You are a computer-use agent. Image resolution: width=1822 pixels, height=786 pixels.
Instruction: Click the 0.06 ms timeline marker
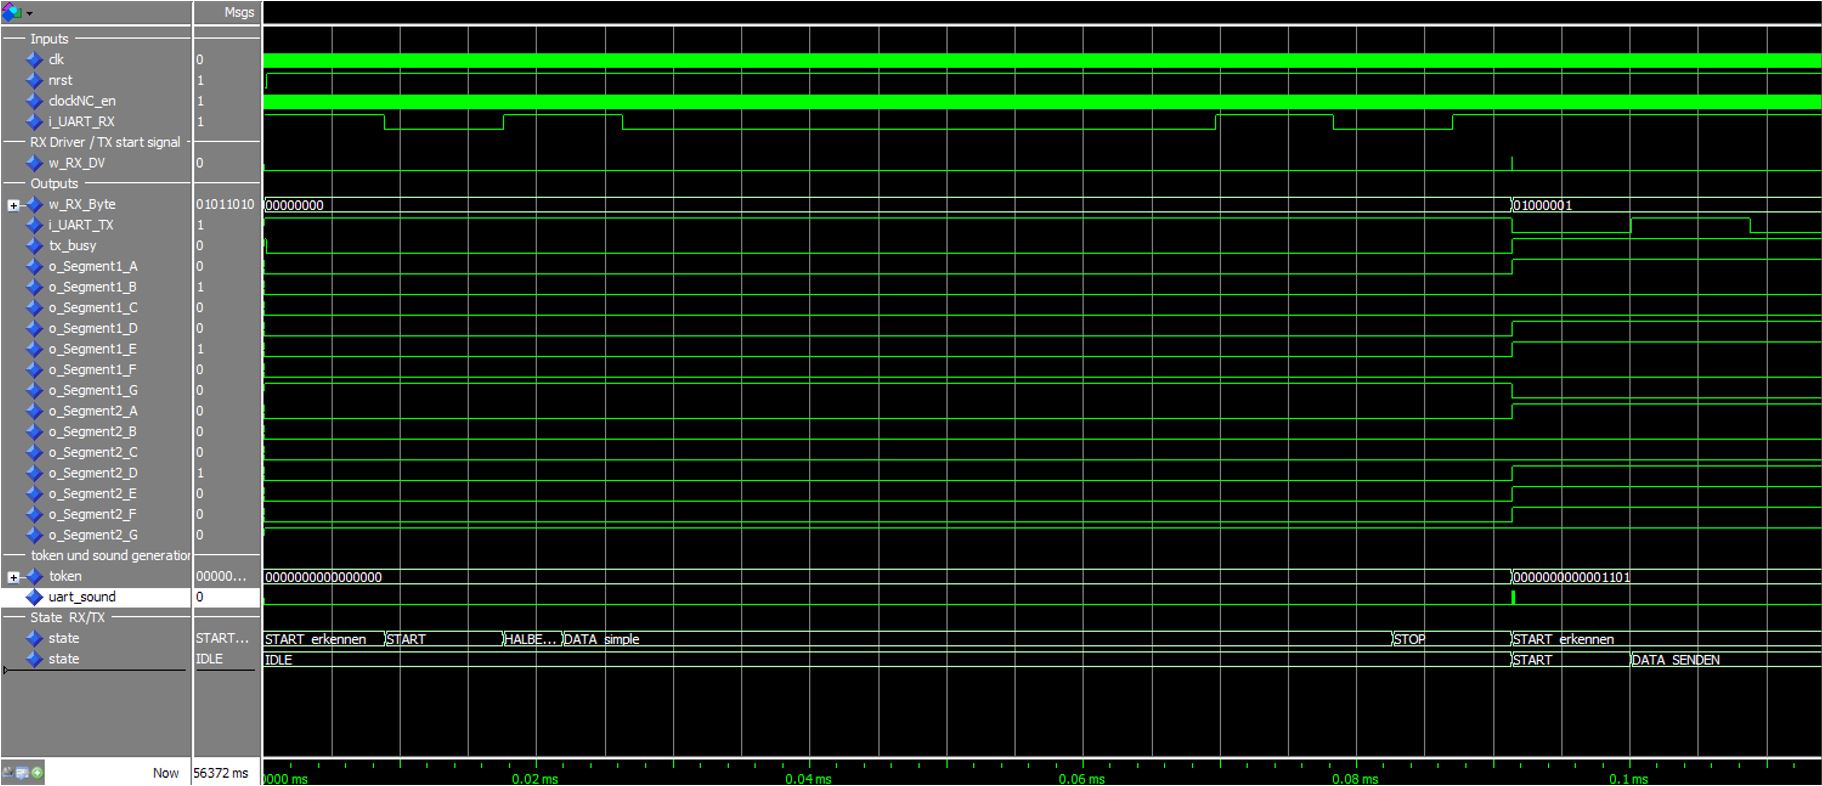(x=1082, y=778)
